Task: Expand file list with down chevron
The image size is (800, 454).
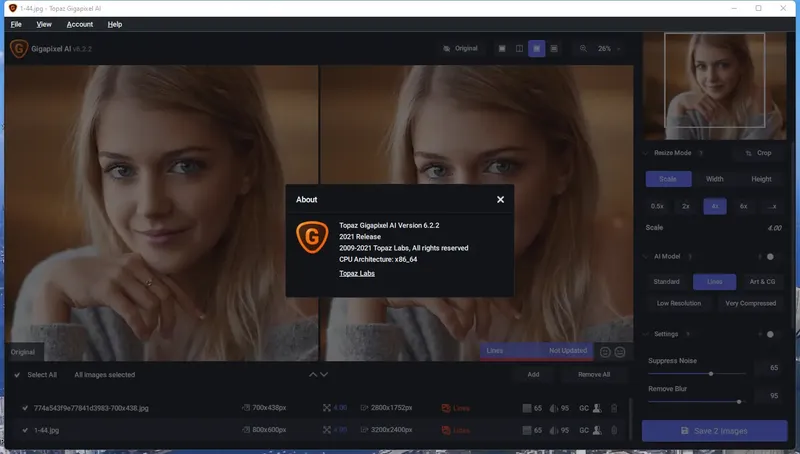Action: (324, 375)
